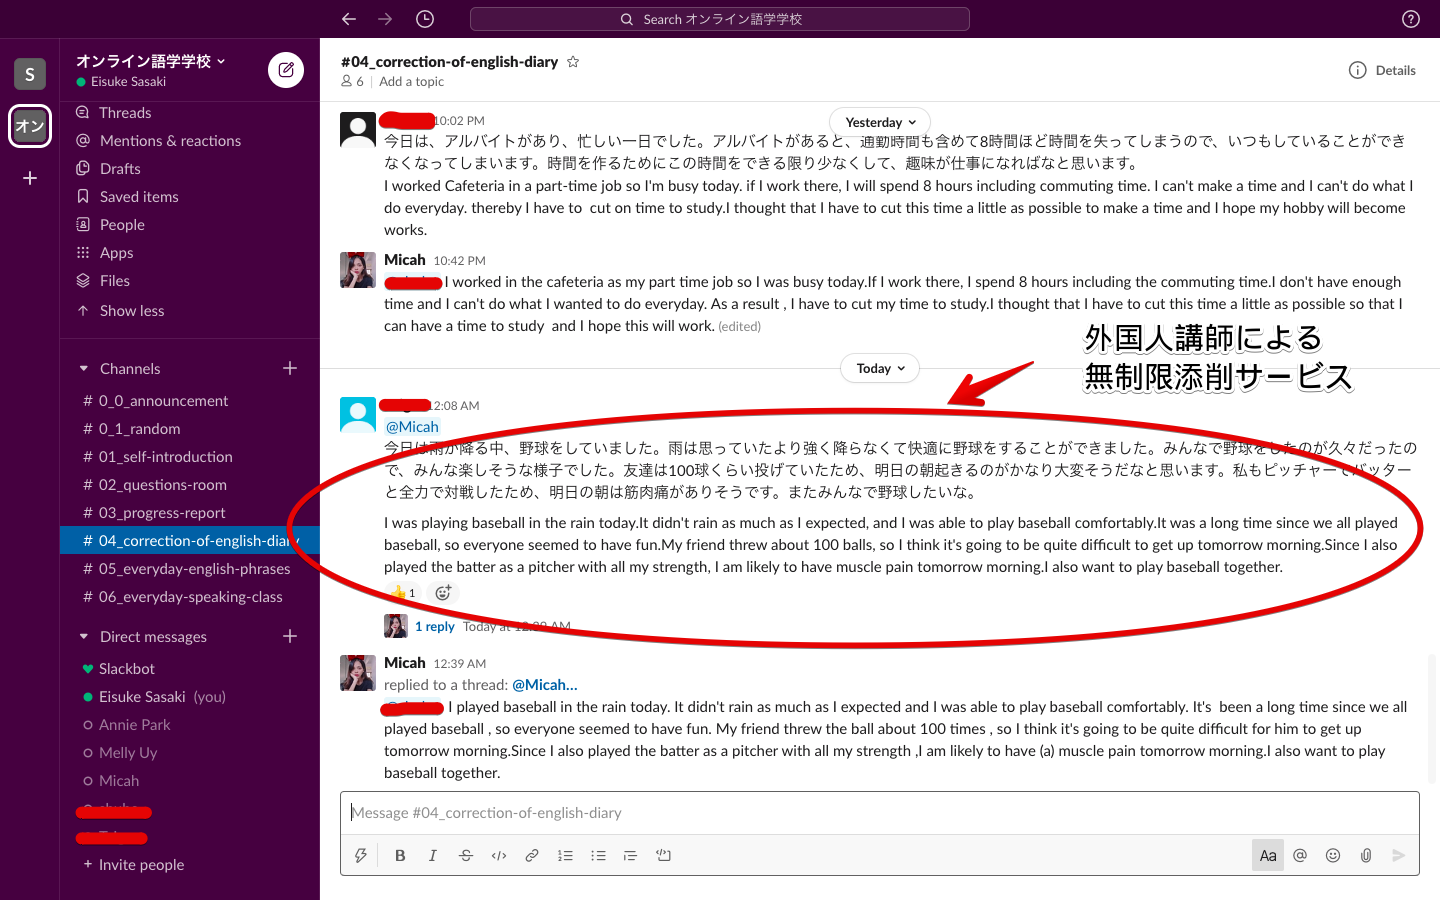The height and width of the screenshot is (900, 1440).
Task: Attach a file with the paperclip icon
Action: 1366,855
